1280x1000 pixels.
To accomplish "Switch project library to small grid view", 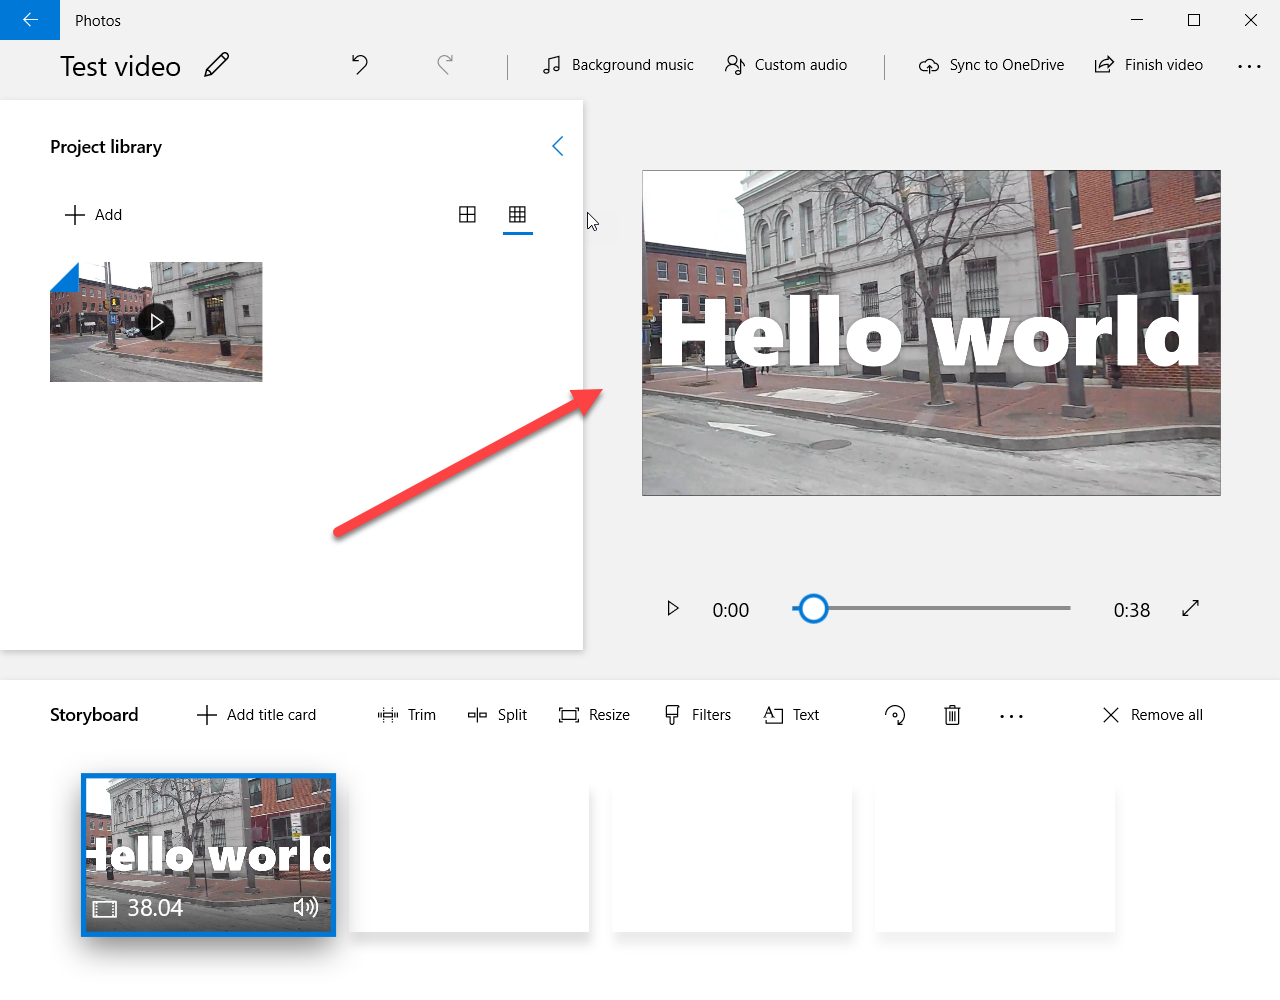I will point(517,215).
